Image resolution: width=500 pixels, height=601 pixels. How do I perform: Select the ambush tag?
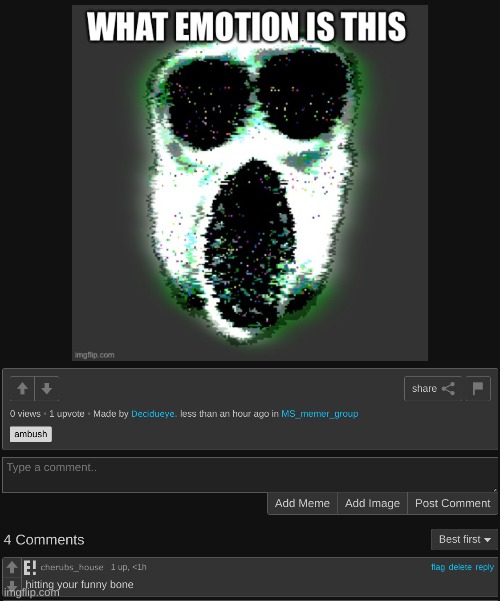31,434
